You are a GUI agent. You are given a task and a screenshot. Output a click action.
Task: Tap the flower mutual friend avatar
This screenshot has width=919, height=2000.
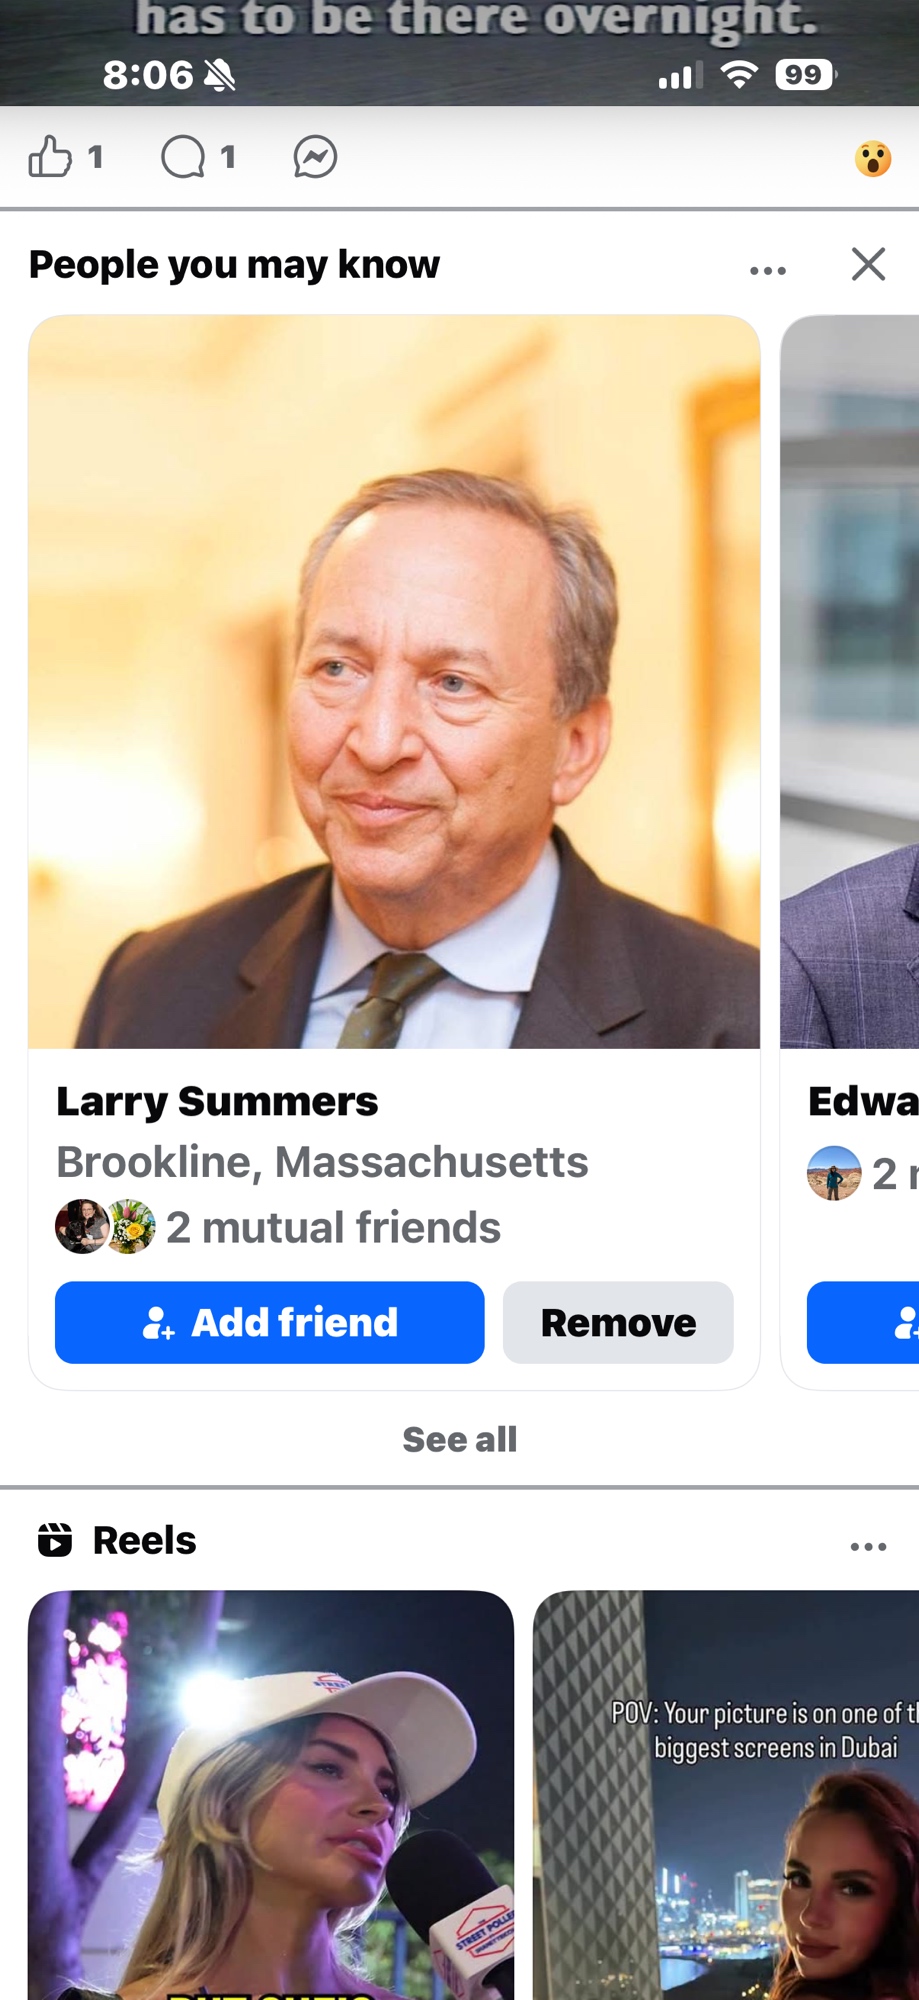tap(131, 1226)
